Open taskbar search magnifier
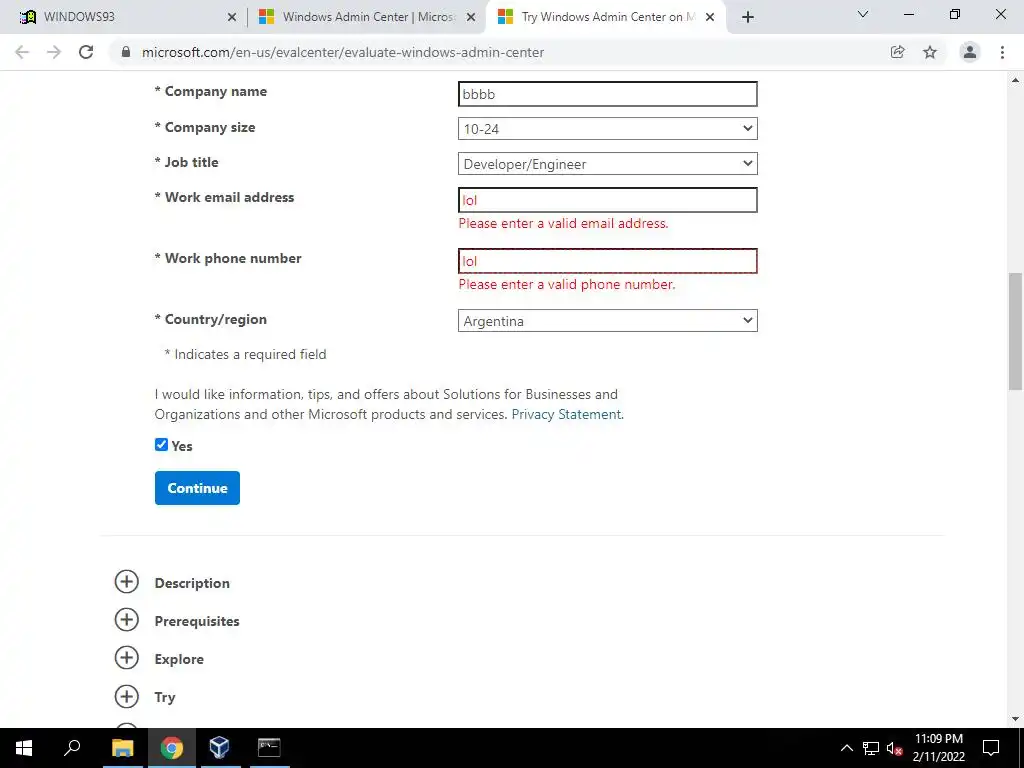The height and width of the screenshot is (768, 1024). tap(72, 748)
